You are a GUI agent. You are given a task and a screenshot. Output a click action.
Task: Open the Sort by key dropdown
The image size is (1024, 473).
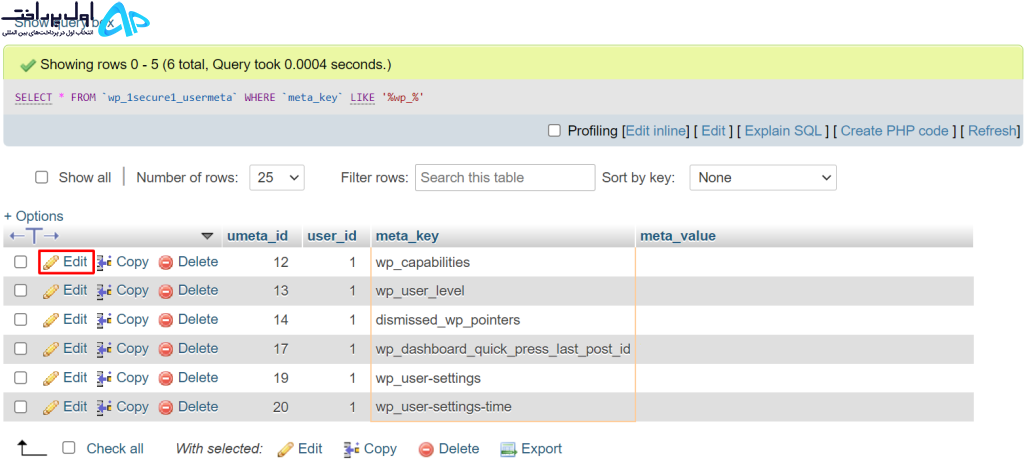763,178
